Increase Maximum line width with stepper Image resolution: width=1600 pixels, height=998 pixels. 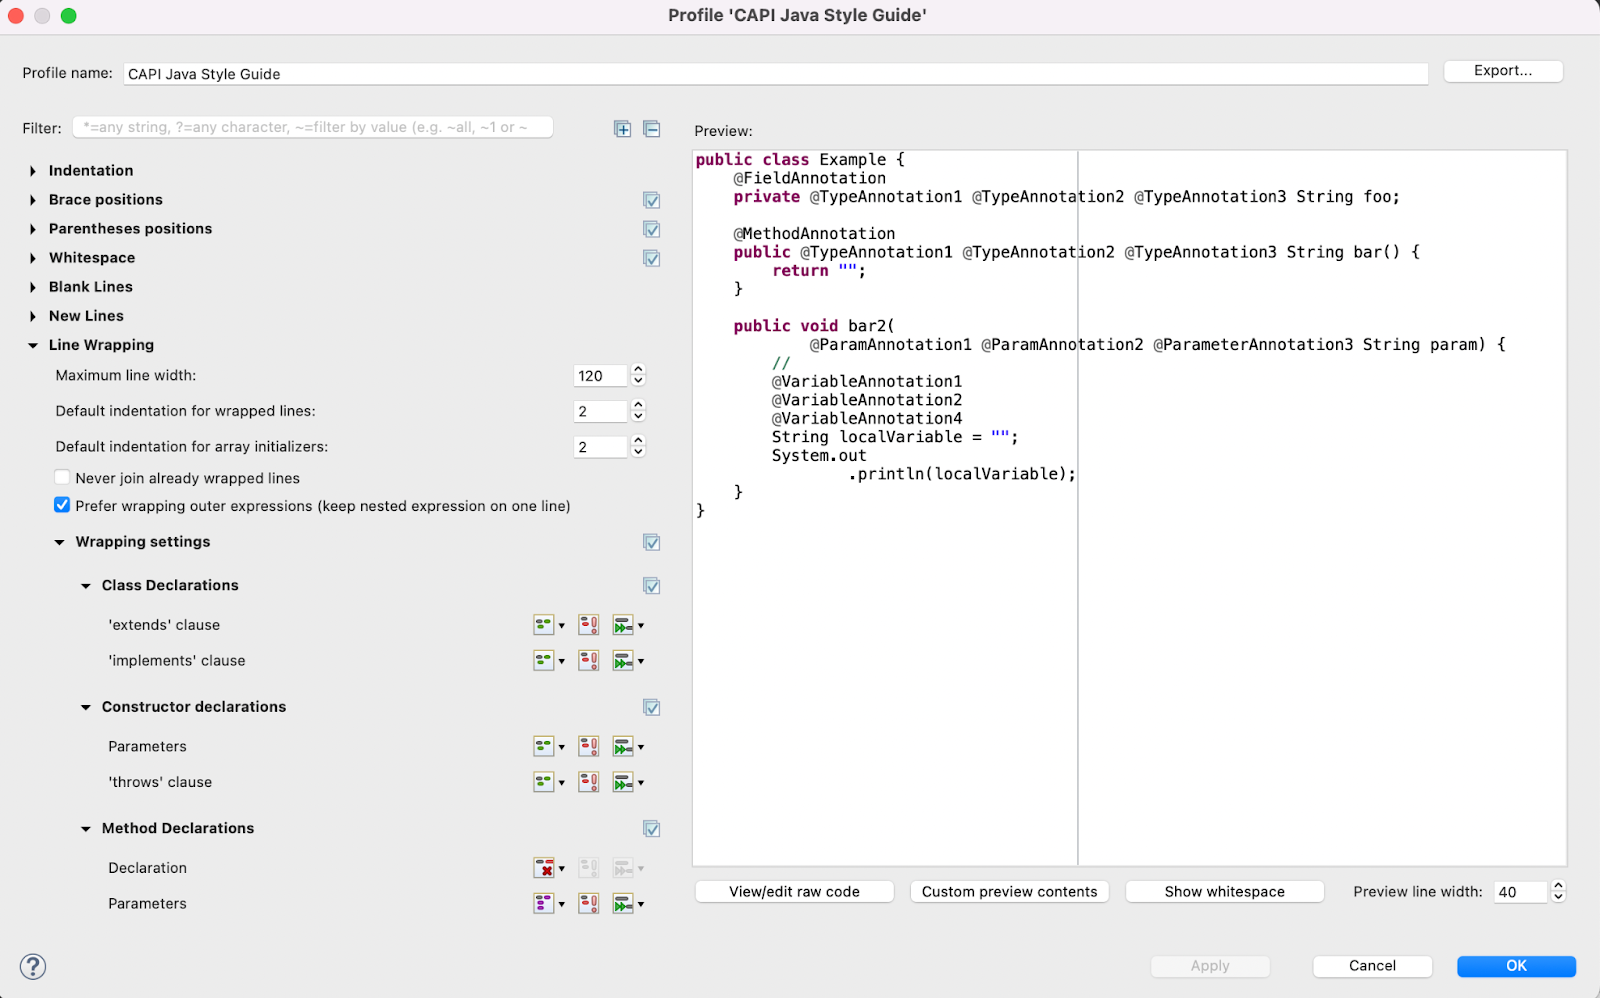pyautogui.click(x=639, y=370)
